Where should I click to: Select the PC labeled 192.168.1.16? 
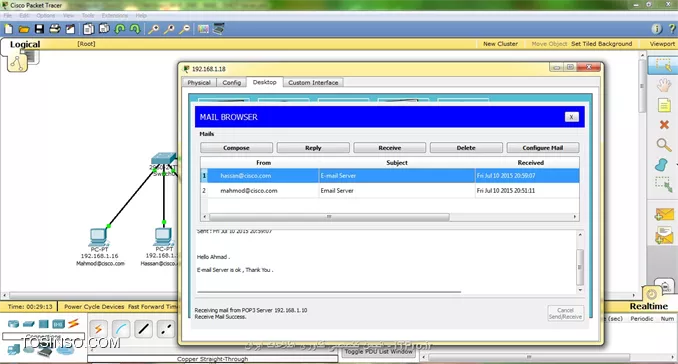99,237
